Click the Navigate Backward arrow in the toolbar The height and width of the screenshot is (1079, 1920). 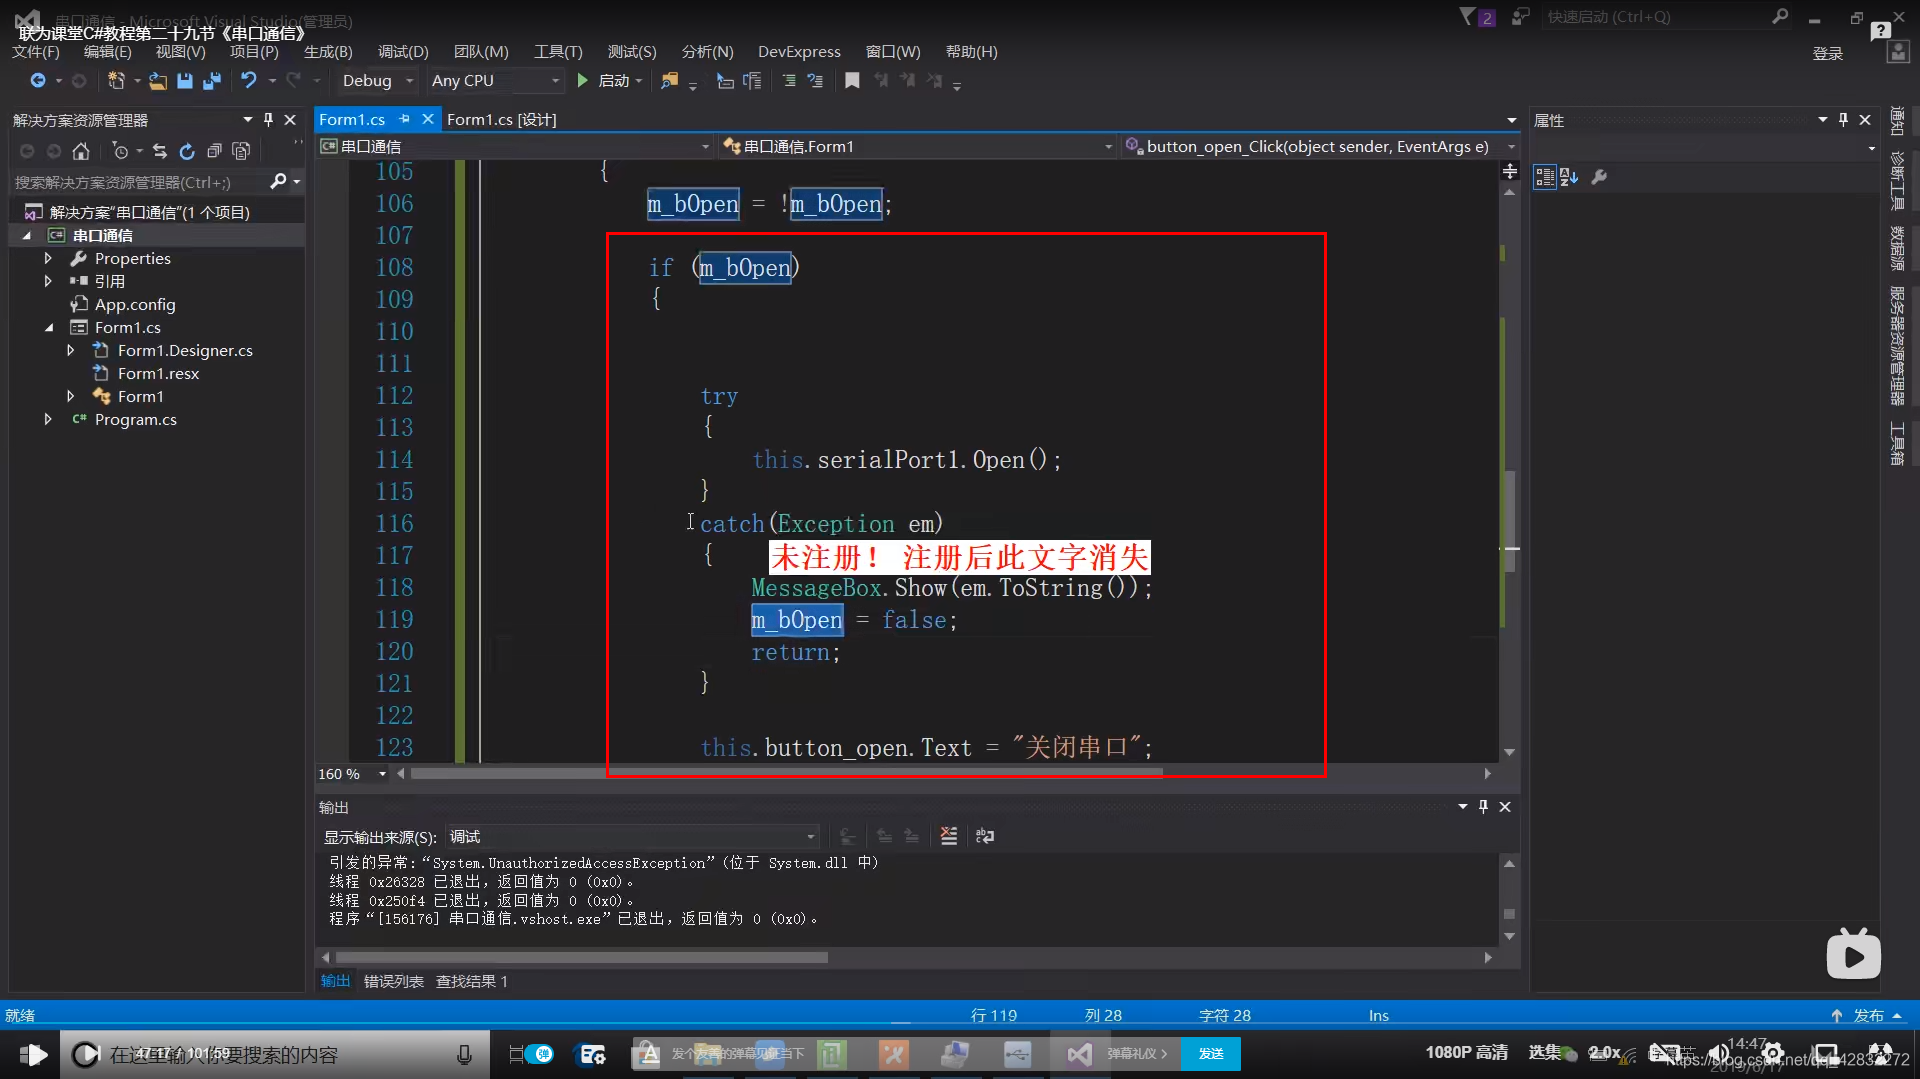38,81
